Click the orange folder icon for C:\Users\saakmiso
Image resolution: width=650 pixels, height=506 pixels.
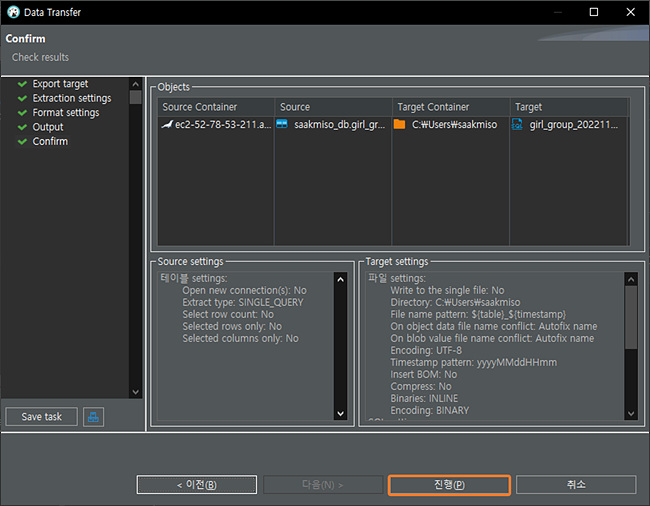400,124
